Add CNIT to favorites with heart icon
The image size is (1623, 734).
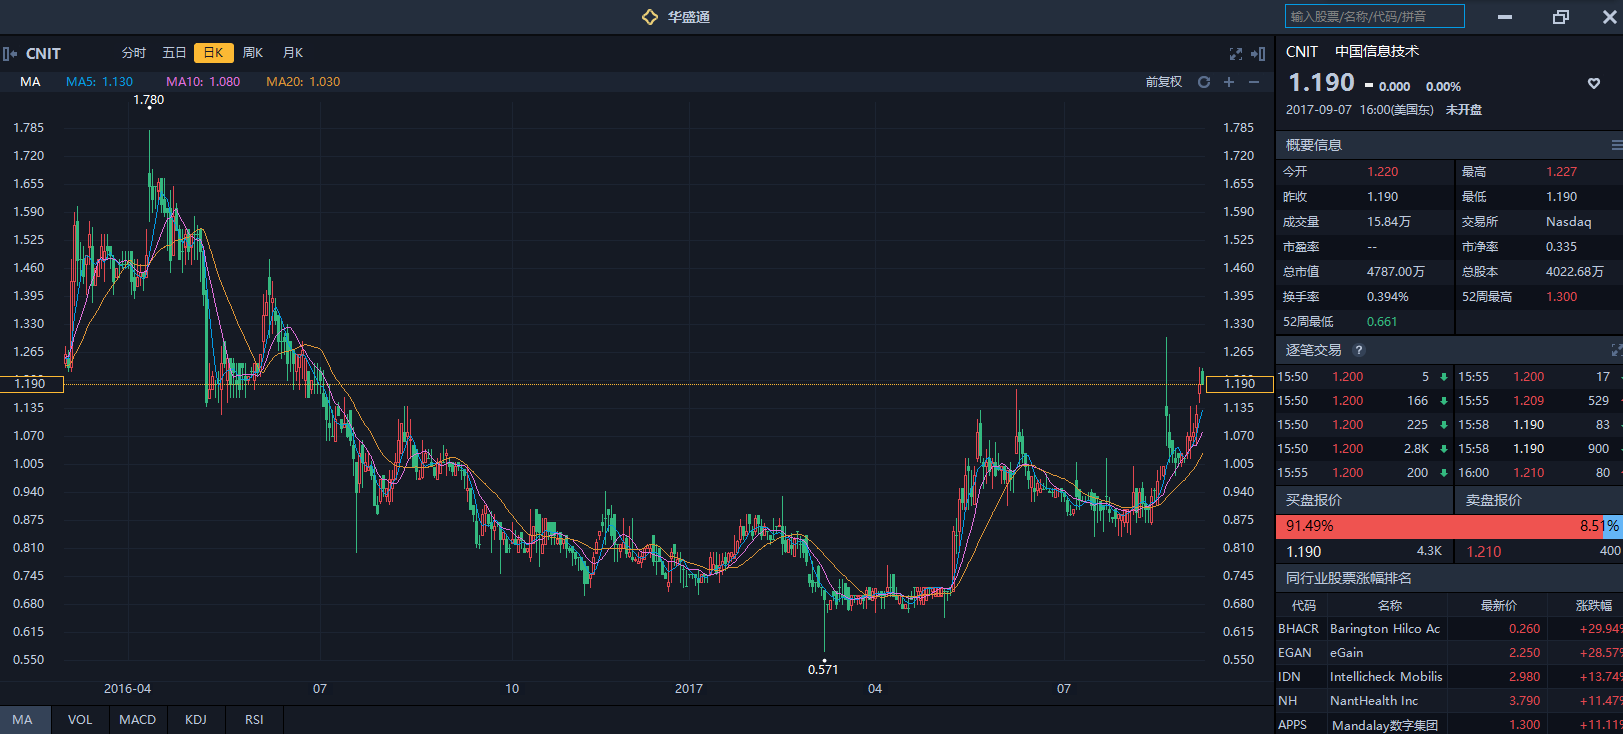pyautogui.click(x=1594, y=84)
